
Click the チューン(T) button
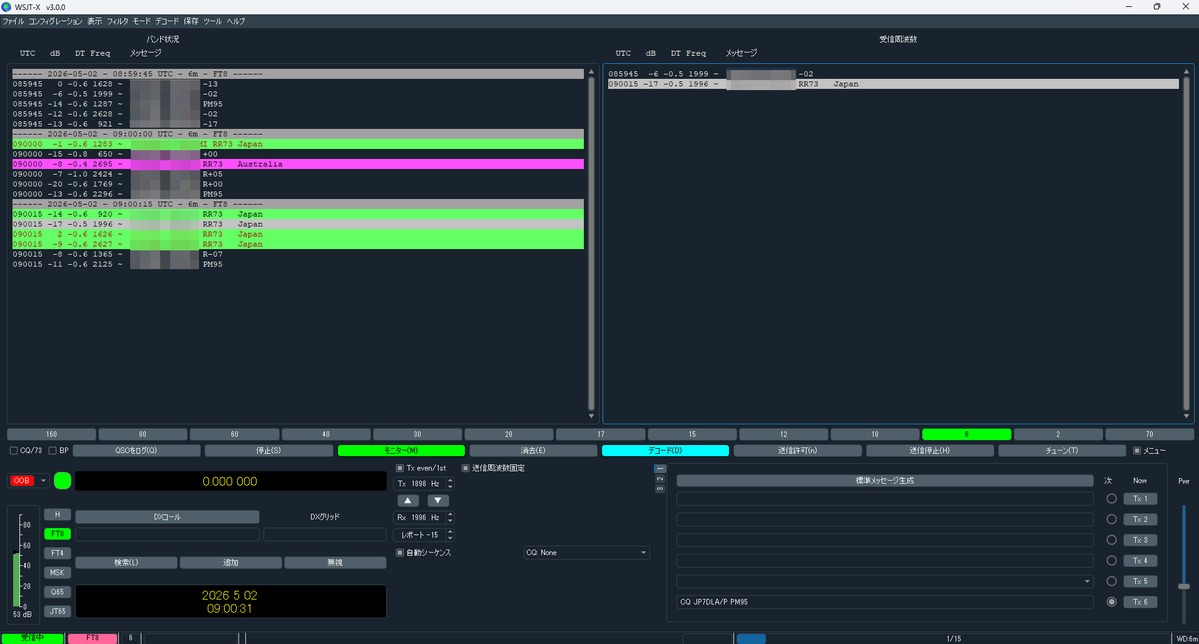(x=1062, y=450)
